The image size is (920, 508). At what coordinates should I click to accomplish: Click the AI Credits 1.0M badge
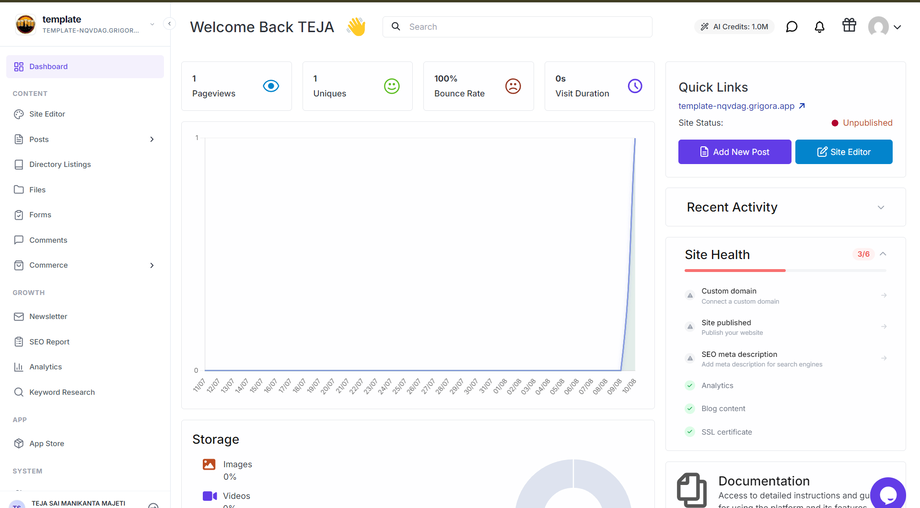pyautogui.click(x=735, y=26)
